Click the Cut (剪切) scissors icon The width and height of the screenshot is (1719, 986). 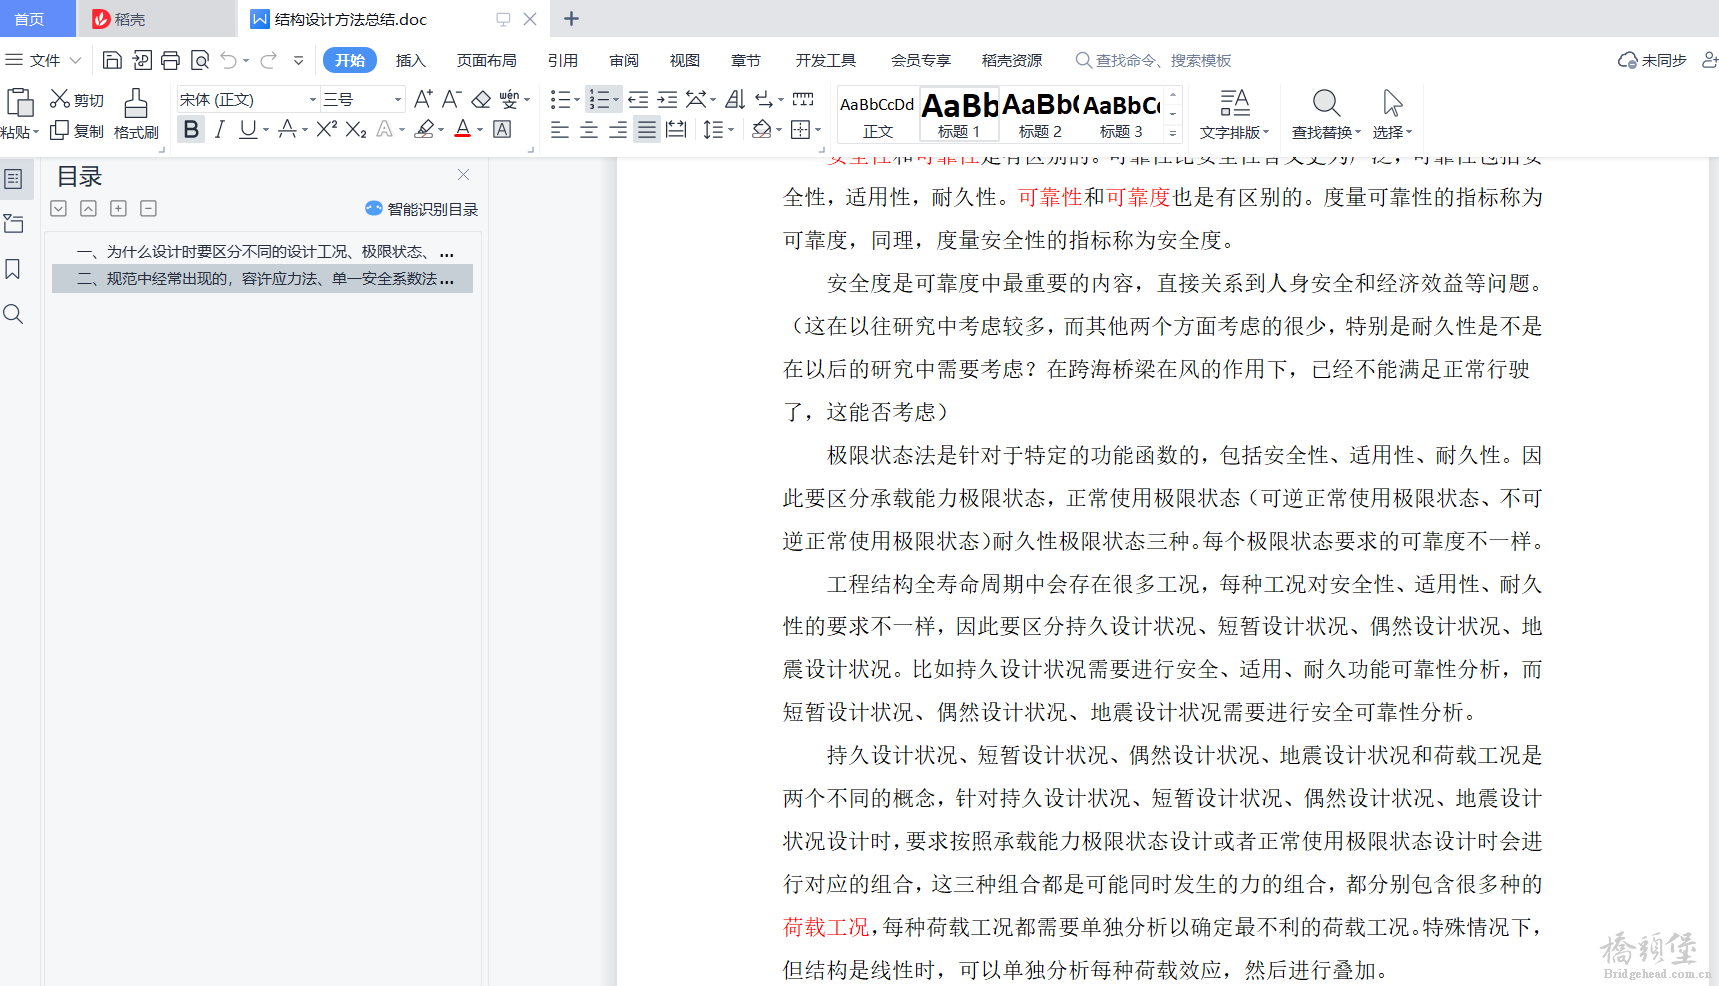pyautogui.click(x=60, y=99)
